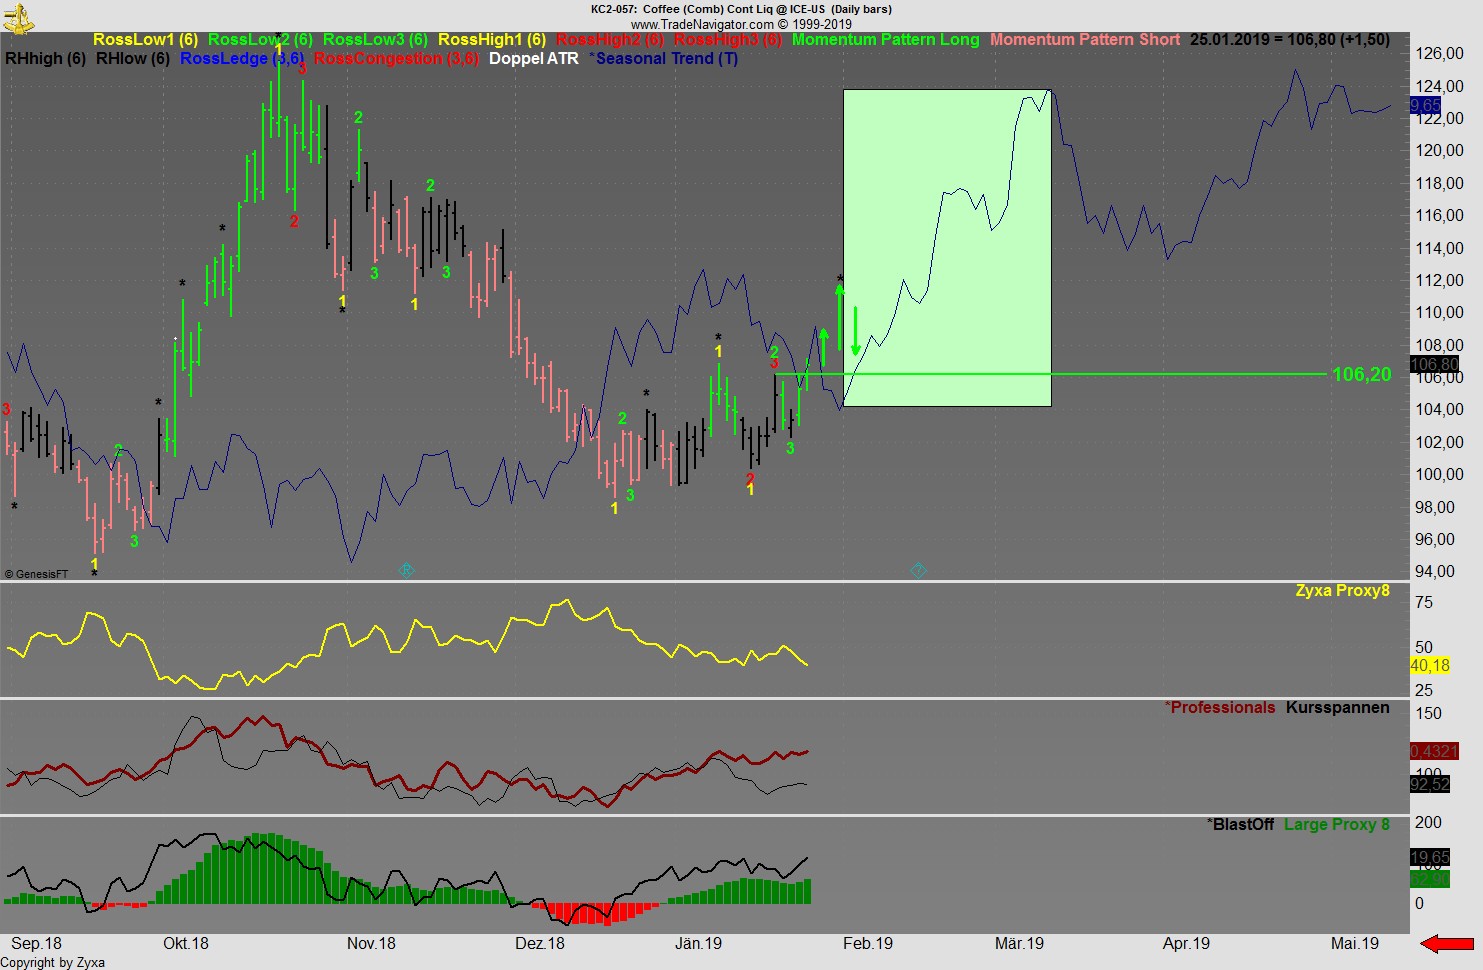Click the yellow 40,18 value tag
1483x970 pixels.
coord(1430,665)
